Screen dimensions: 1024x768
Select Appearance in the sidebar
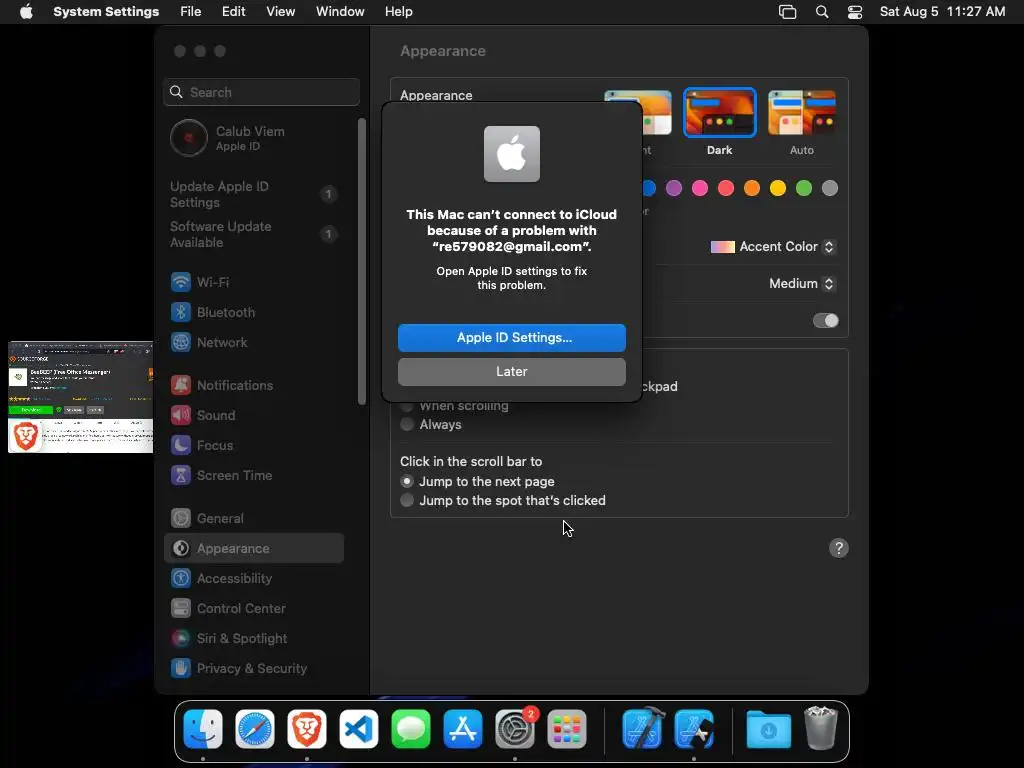click(x=253, y=549)
